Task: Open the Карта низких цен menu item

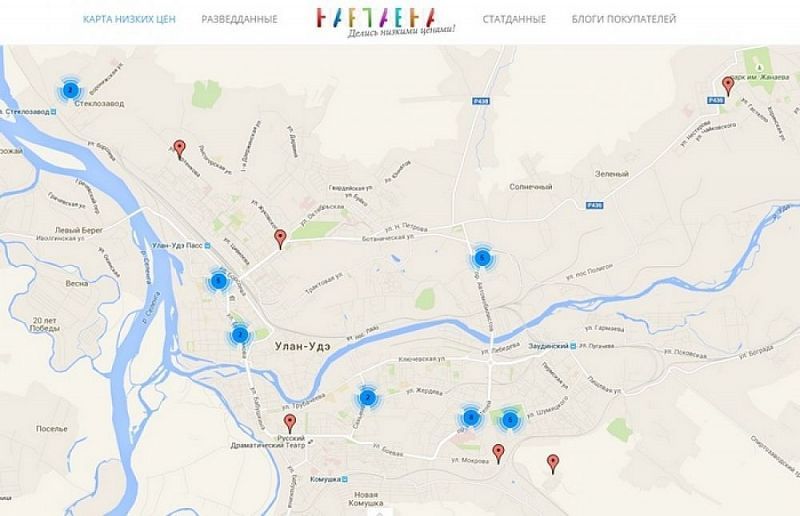Action: (129, 19)
